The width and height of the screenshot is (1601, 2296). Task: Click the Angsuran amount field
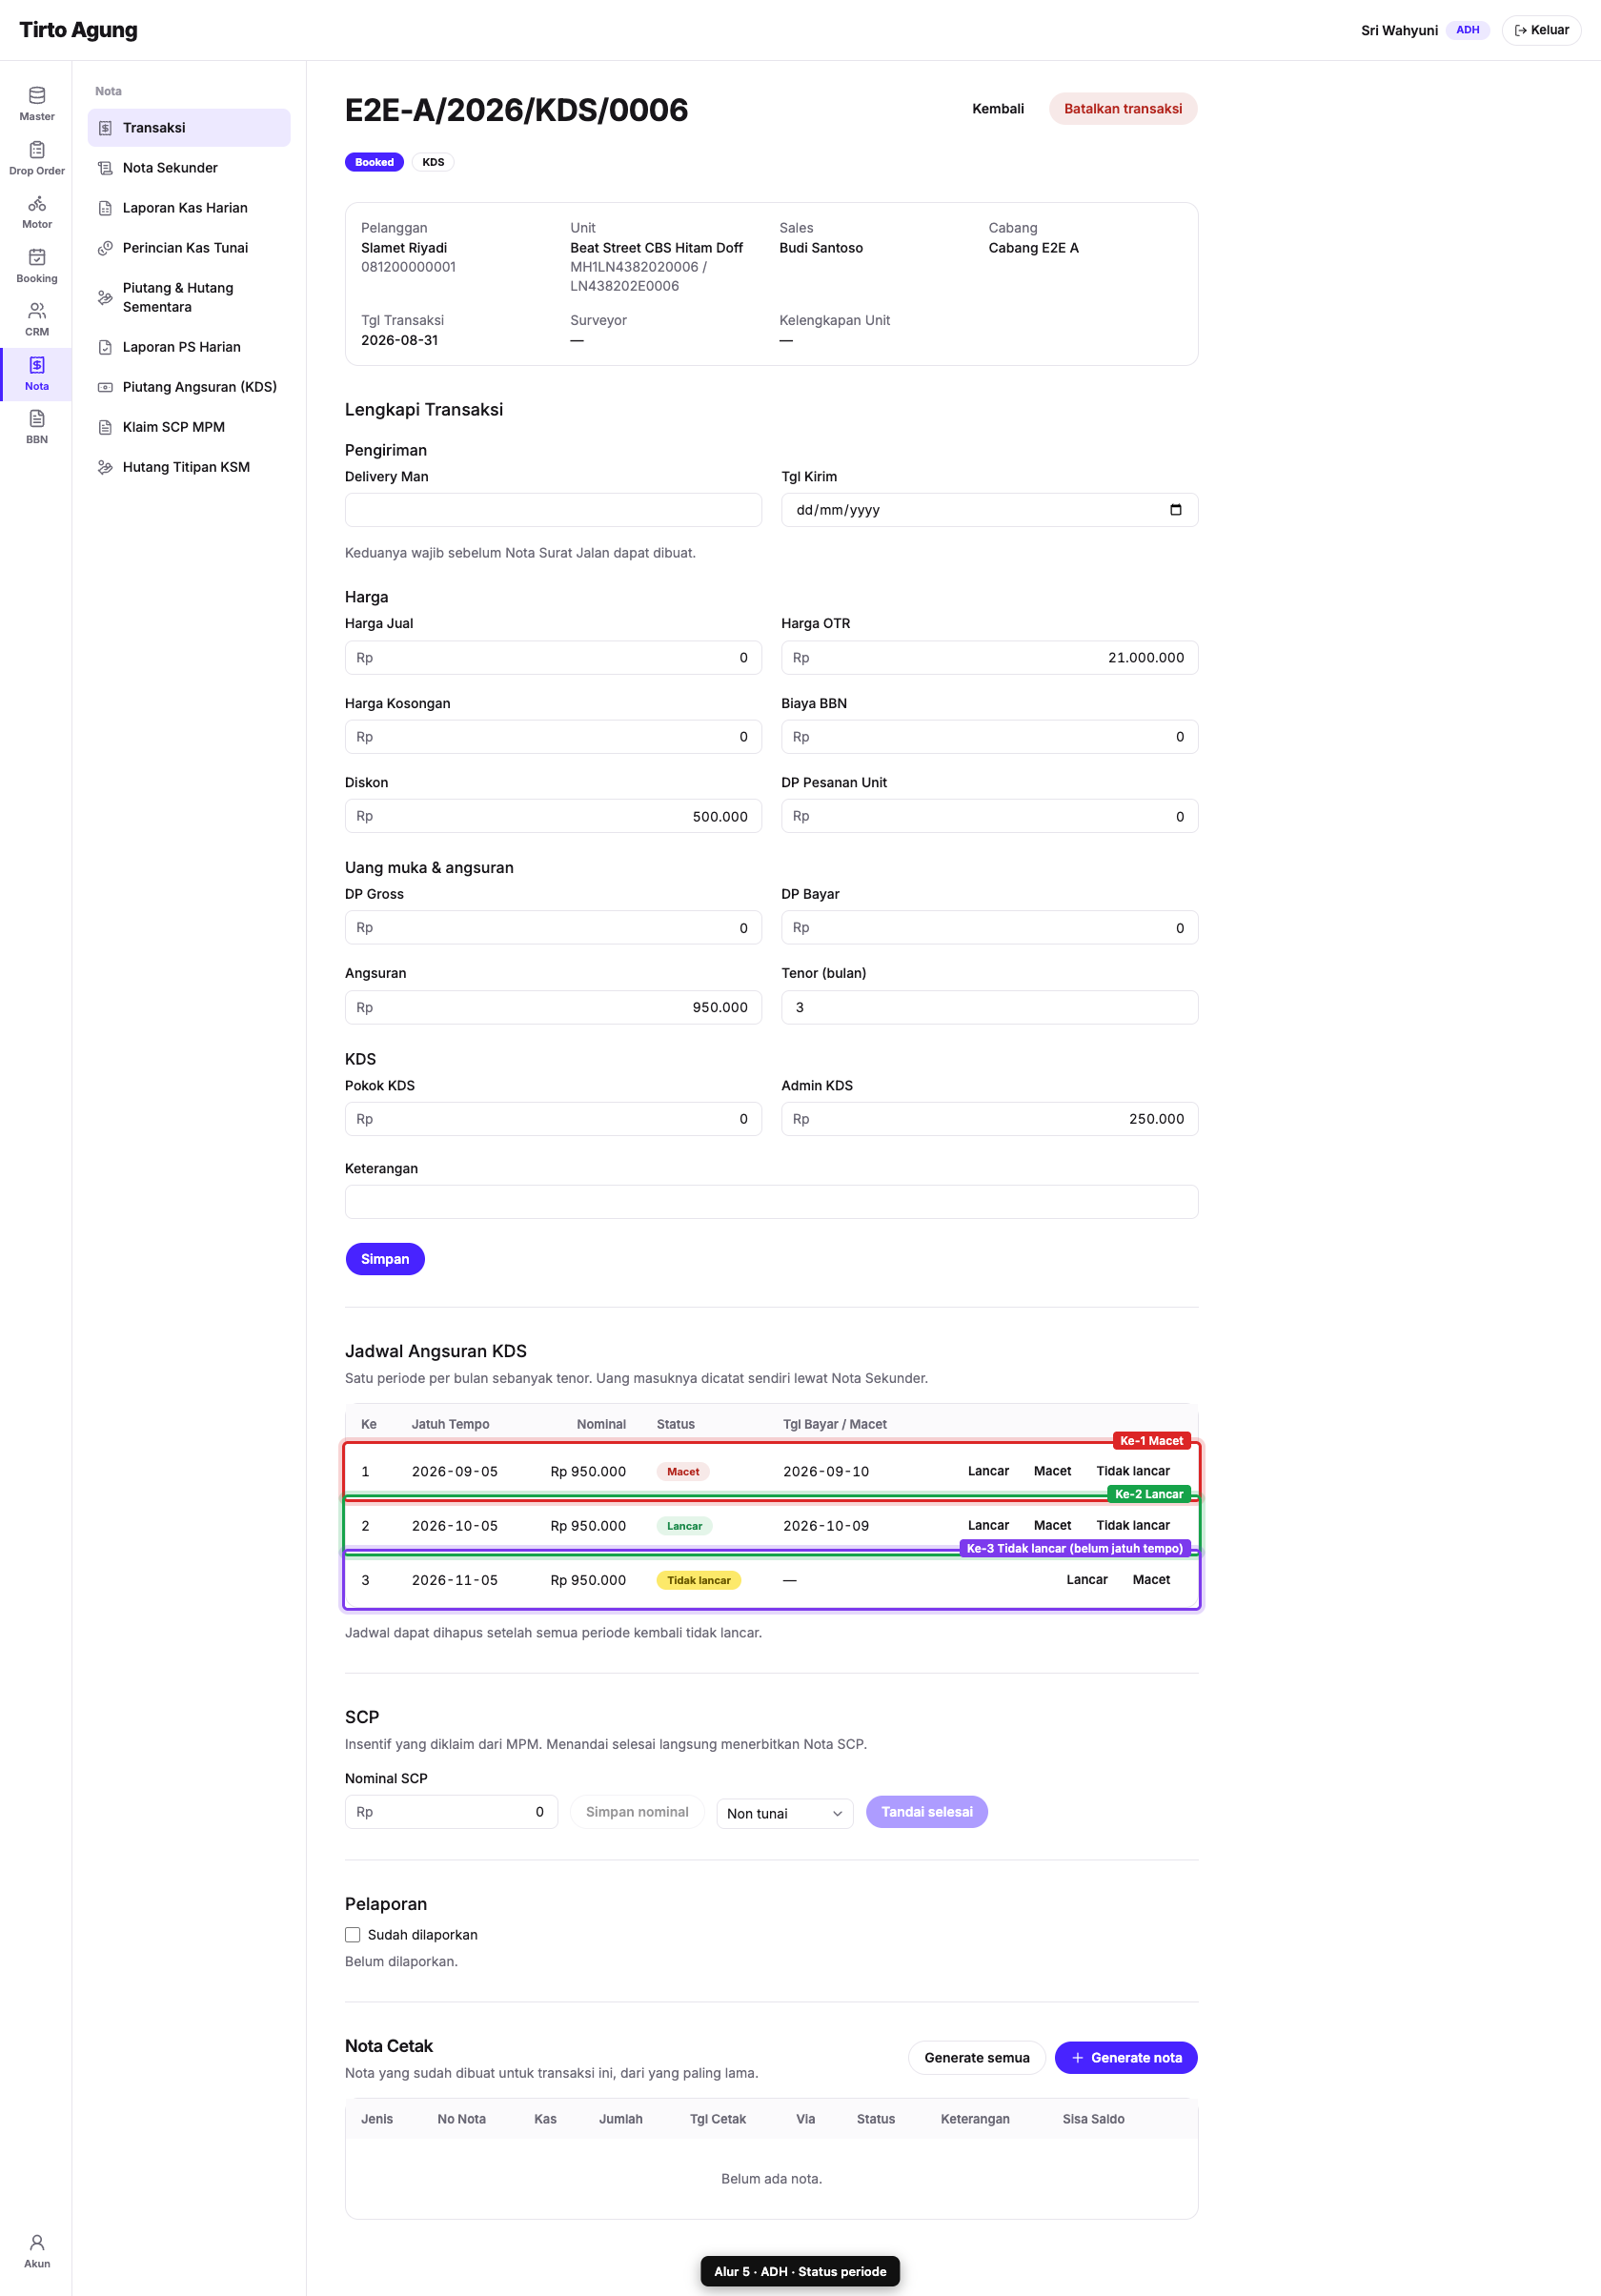click(x=553, y=1007)
